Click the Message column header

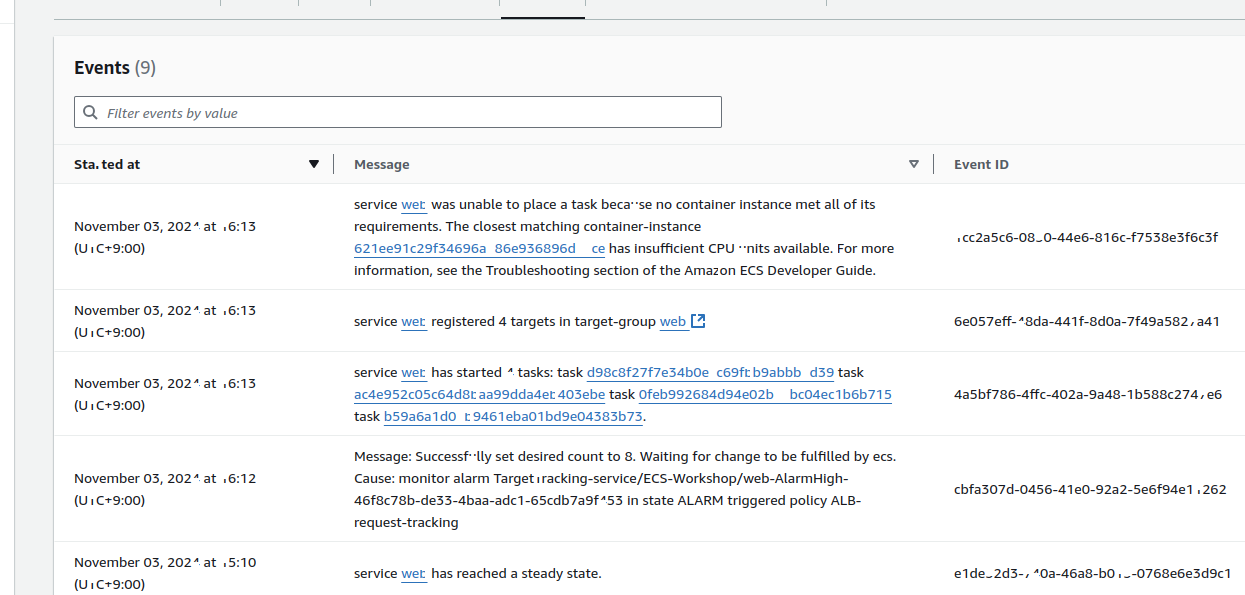[381, 163]
